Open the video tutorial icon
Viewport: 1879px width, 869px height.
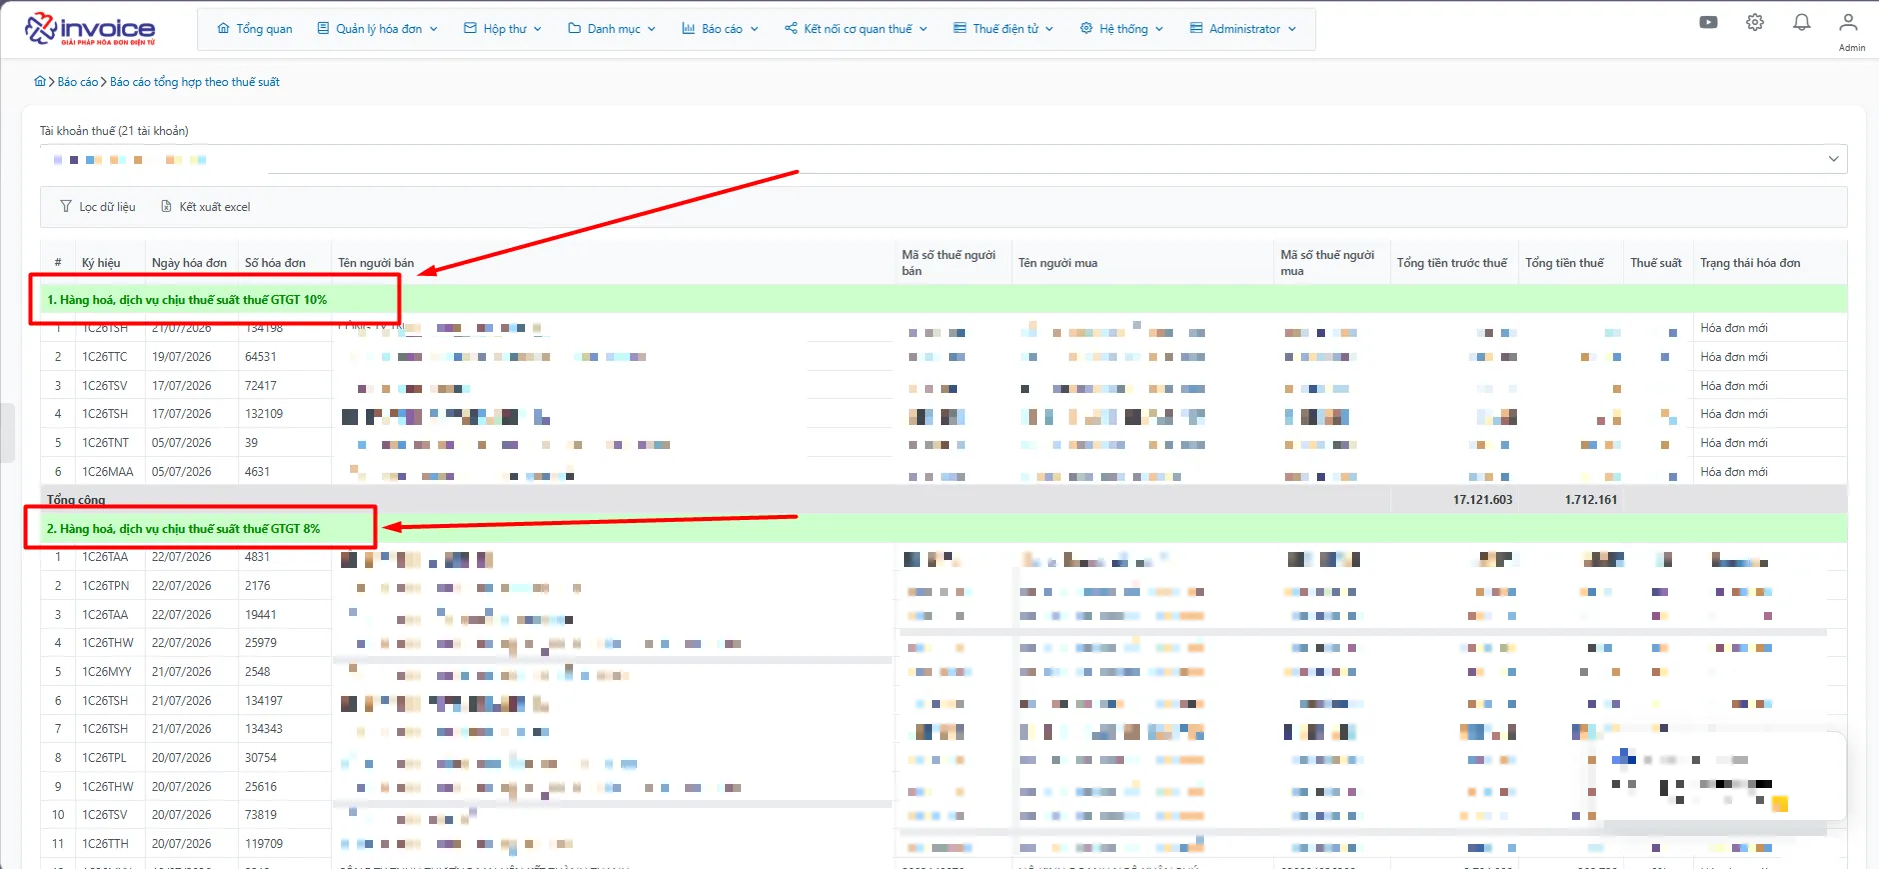pyautogui.click(x=1708, y=22)
